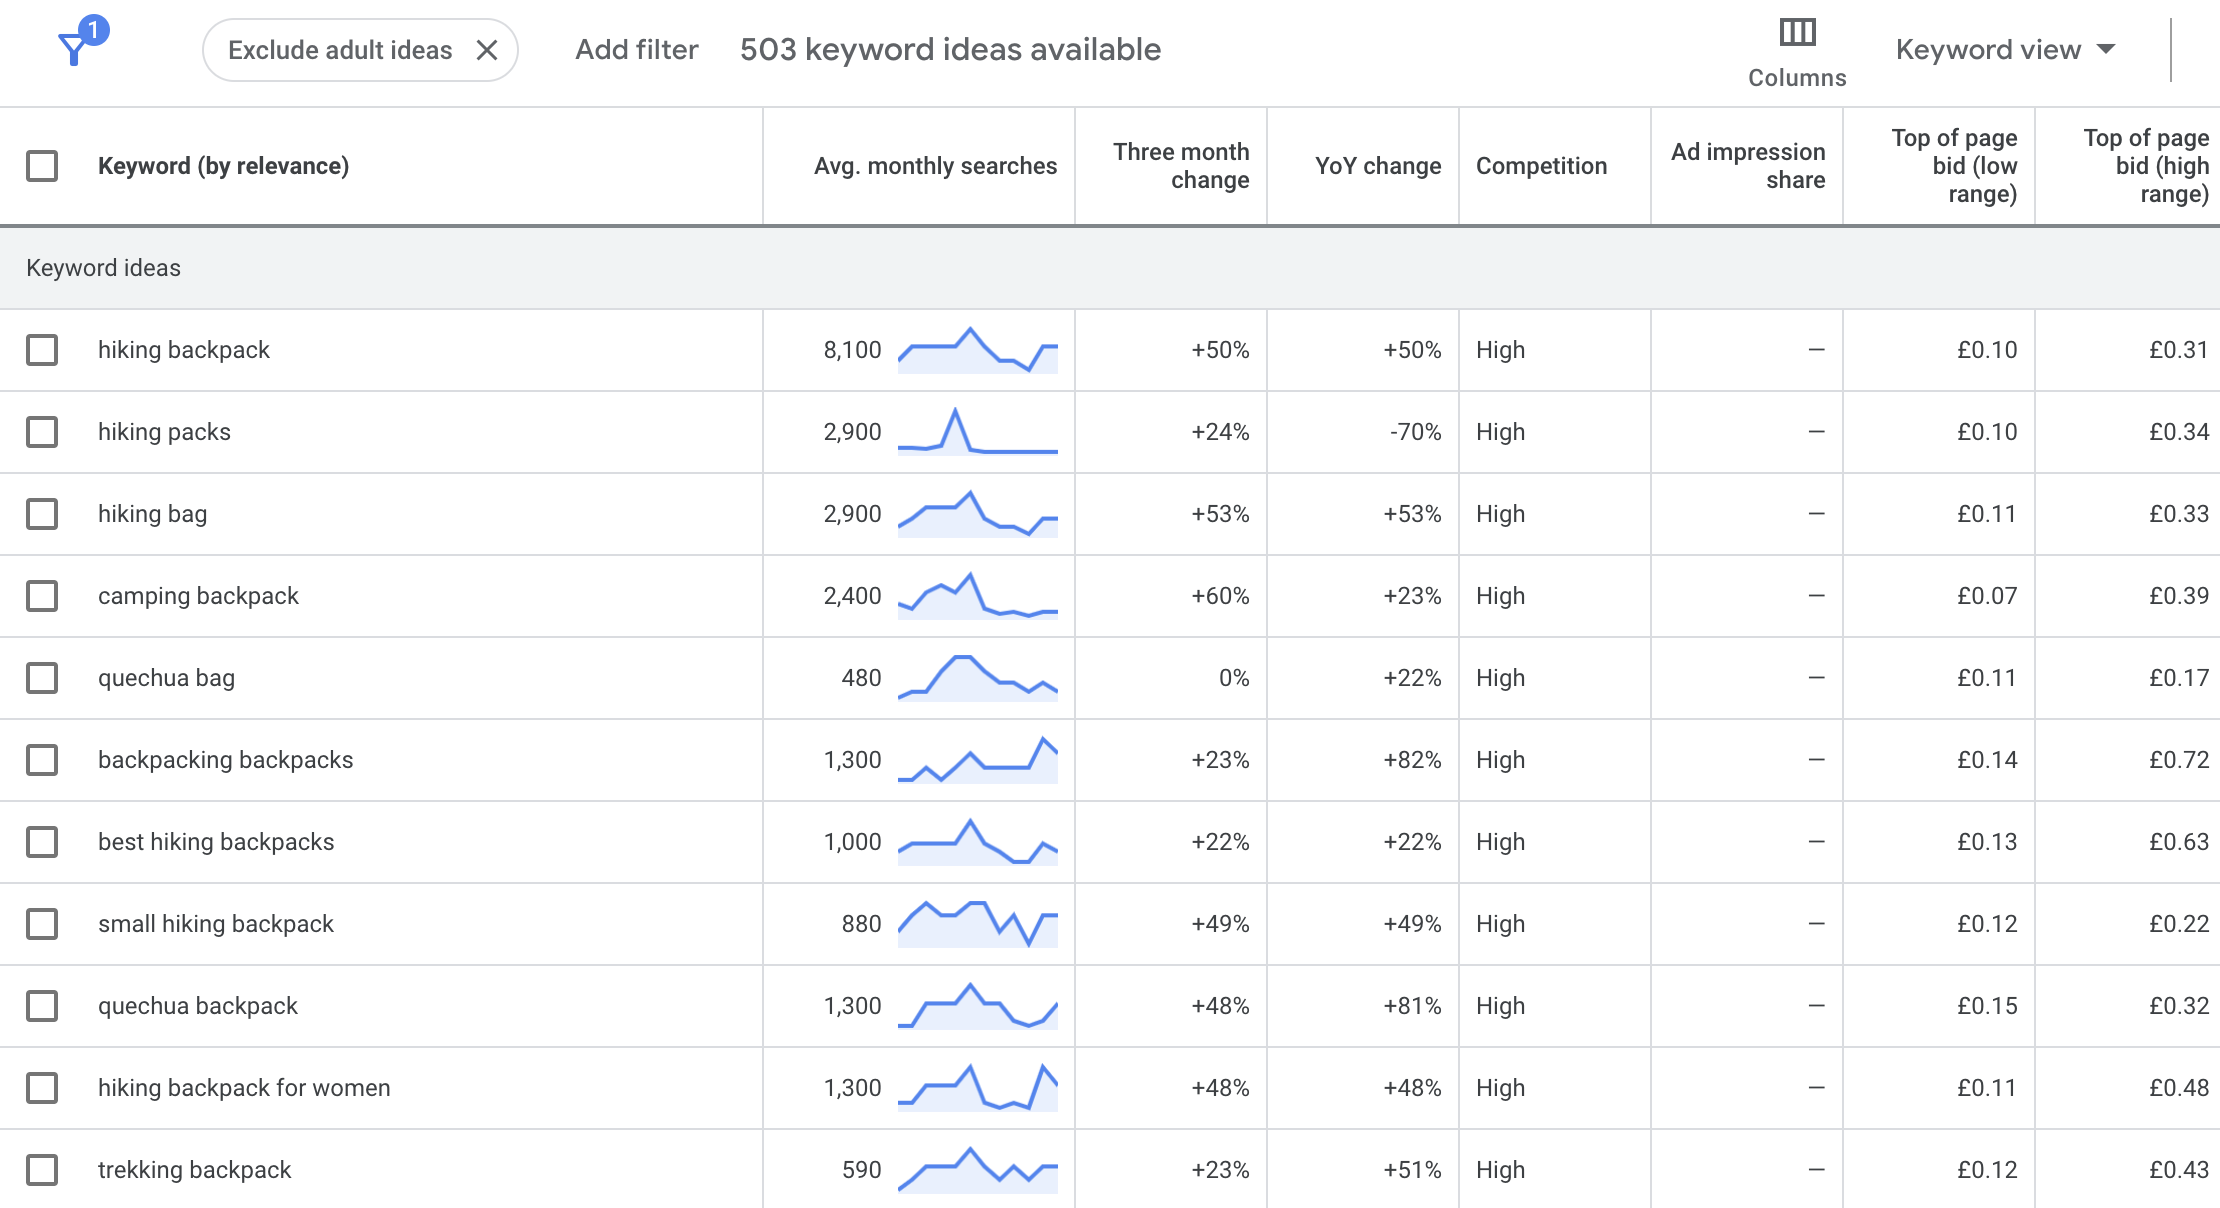Open best hiking backpacks trend sparkline
Screen dimensions: 2220x1208
click(x=978, y=842)
